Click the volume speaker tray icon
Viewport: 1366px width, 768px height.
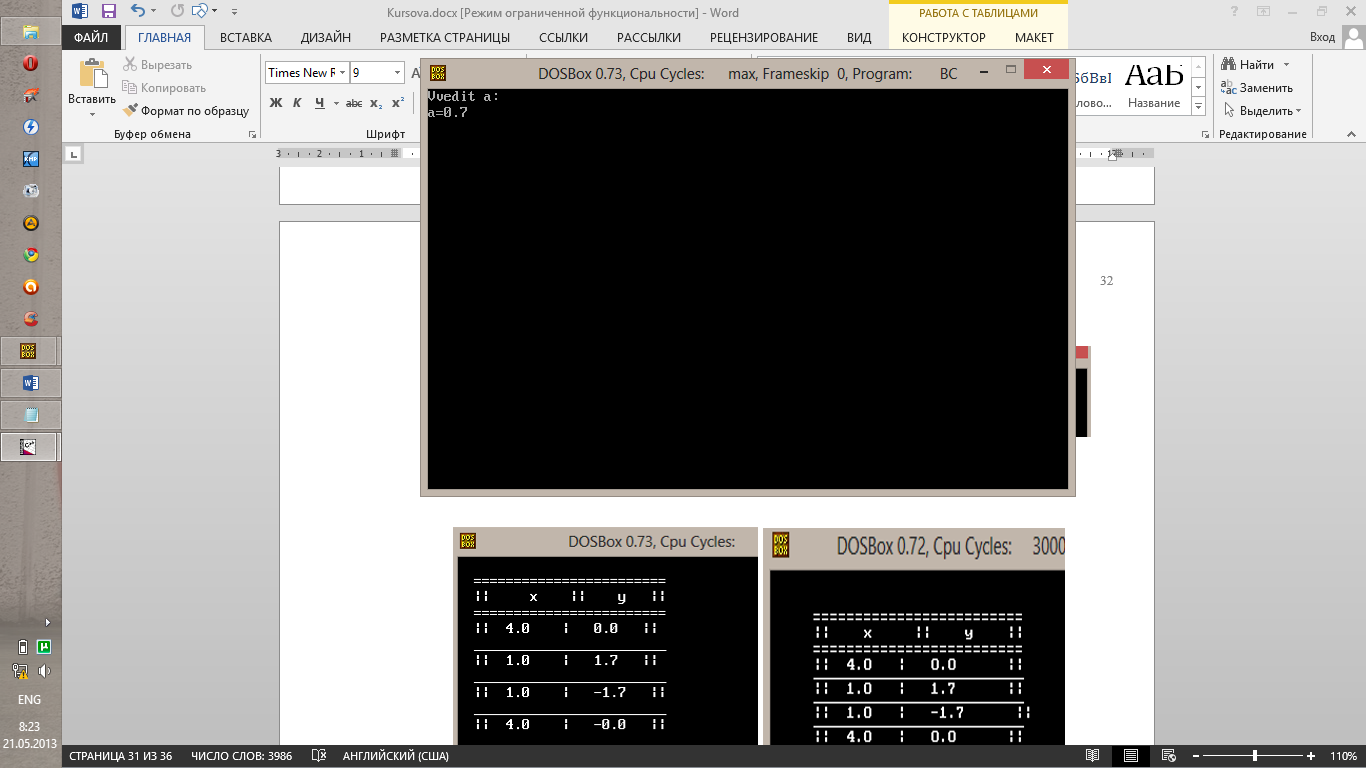click(x=44, y=671)
